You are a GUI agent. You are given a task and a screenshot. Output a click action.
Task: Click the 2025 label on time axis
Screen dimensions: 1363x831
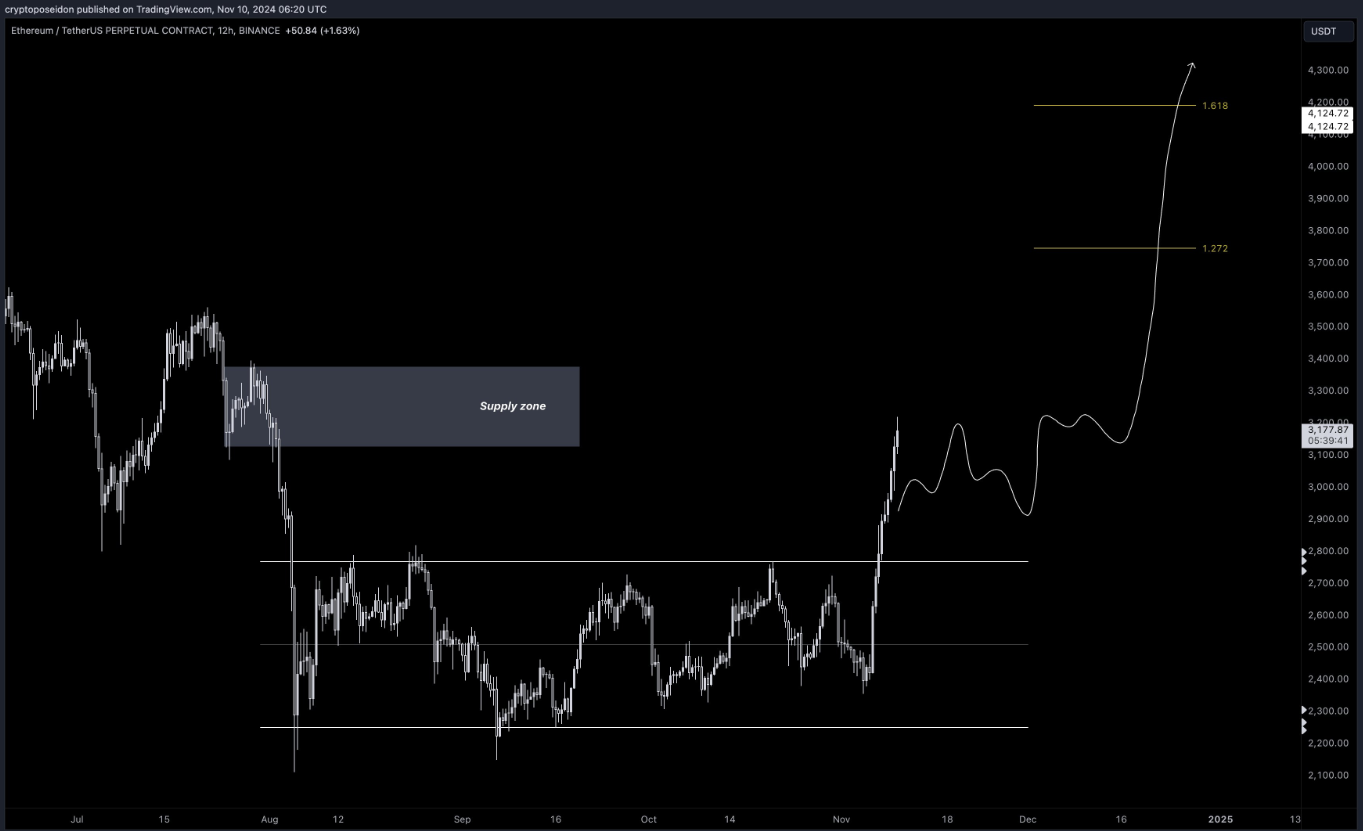pos(1221,819)
